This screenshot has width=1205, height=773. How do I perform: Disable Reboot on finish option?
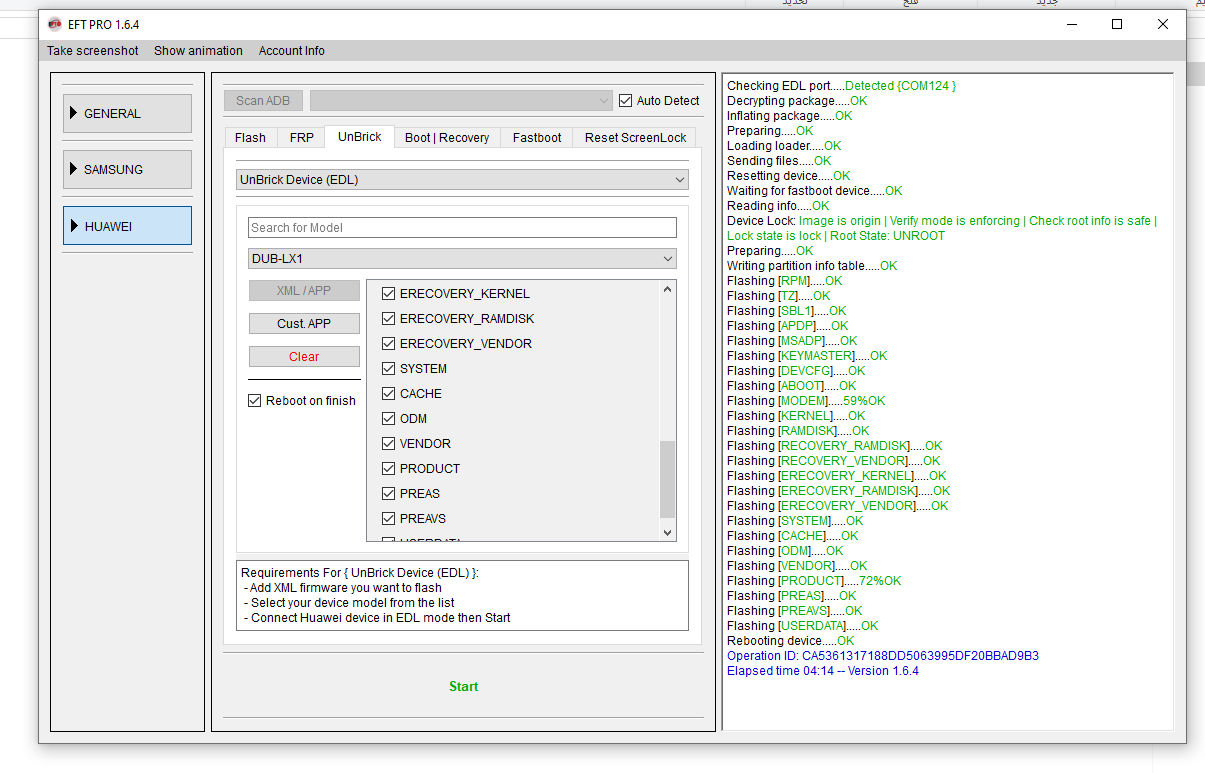pyautogui.click(x=255, y=401)
